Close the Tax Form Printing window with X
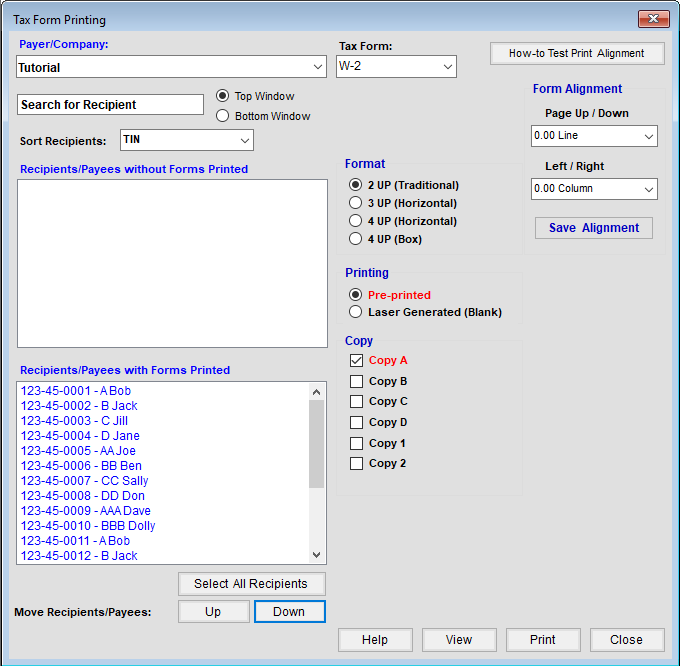This screenshot has height=666, width=681. [x=654, y=19]
